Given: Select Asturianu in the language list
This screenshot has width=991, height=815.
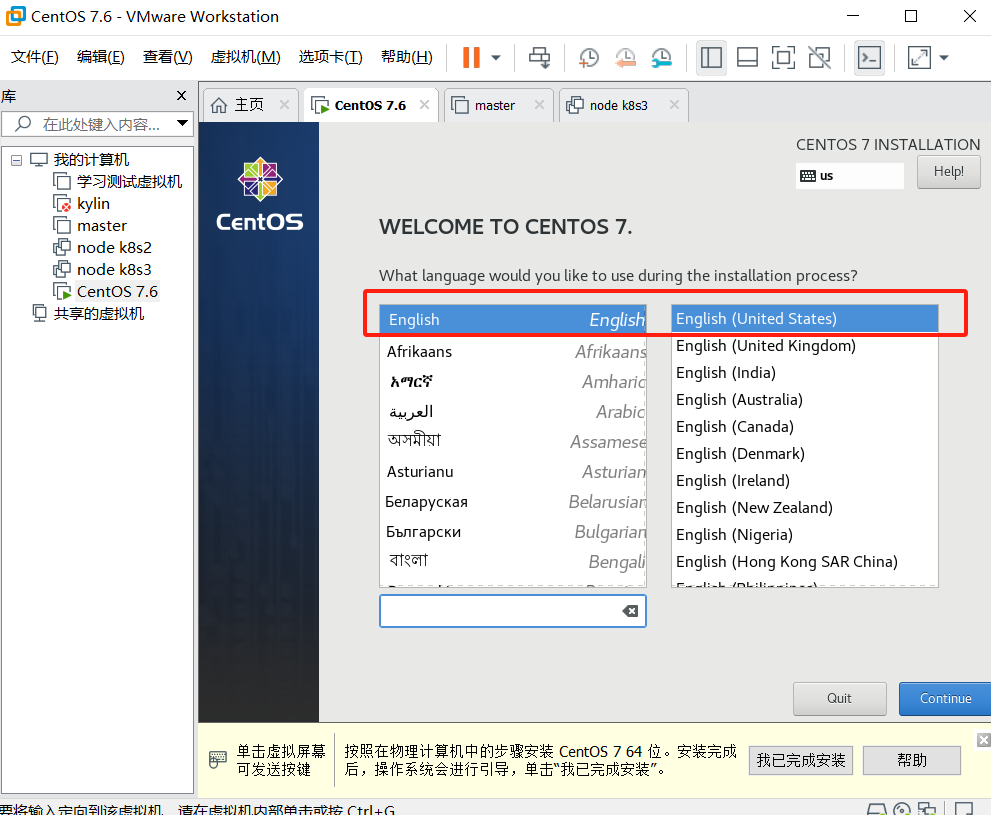Looking at the screenshot, I should 513,472.
